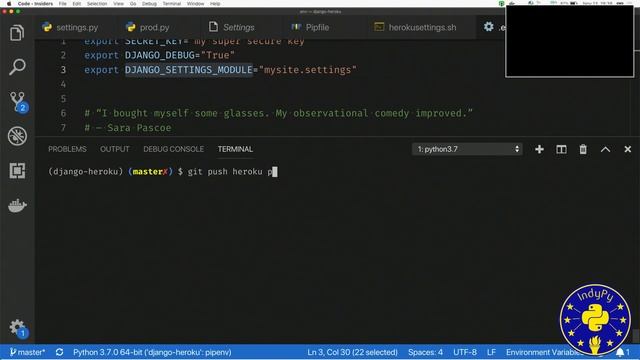Switch to the DEBUG CONSOLE tab
Viewport: 640px width, 360px height.
pos(173,149)
